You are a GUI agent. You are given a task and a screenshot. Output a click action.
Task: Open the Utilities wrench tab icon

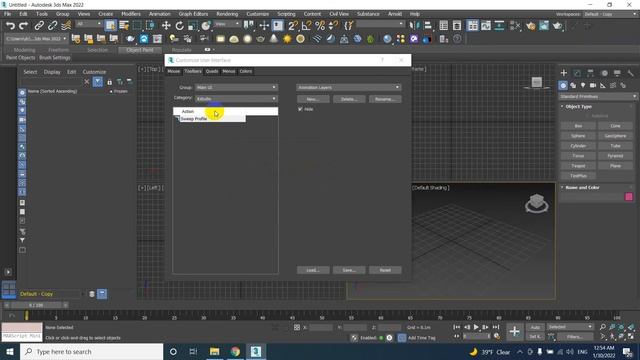pos(631,73)
